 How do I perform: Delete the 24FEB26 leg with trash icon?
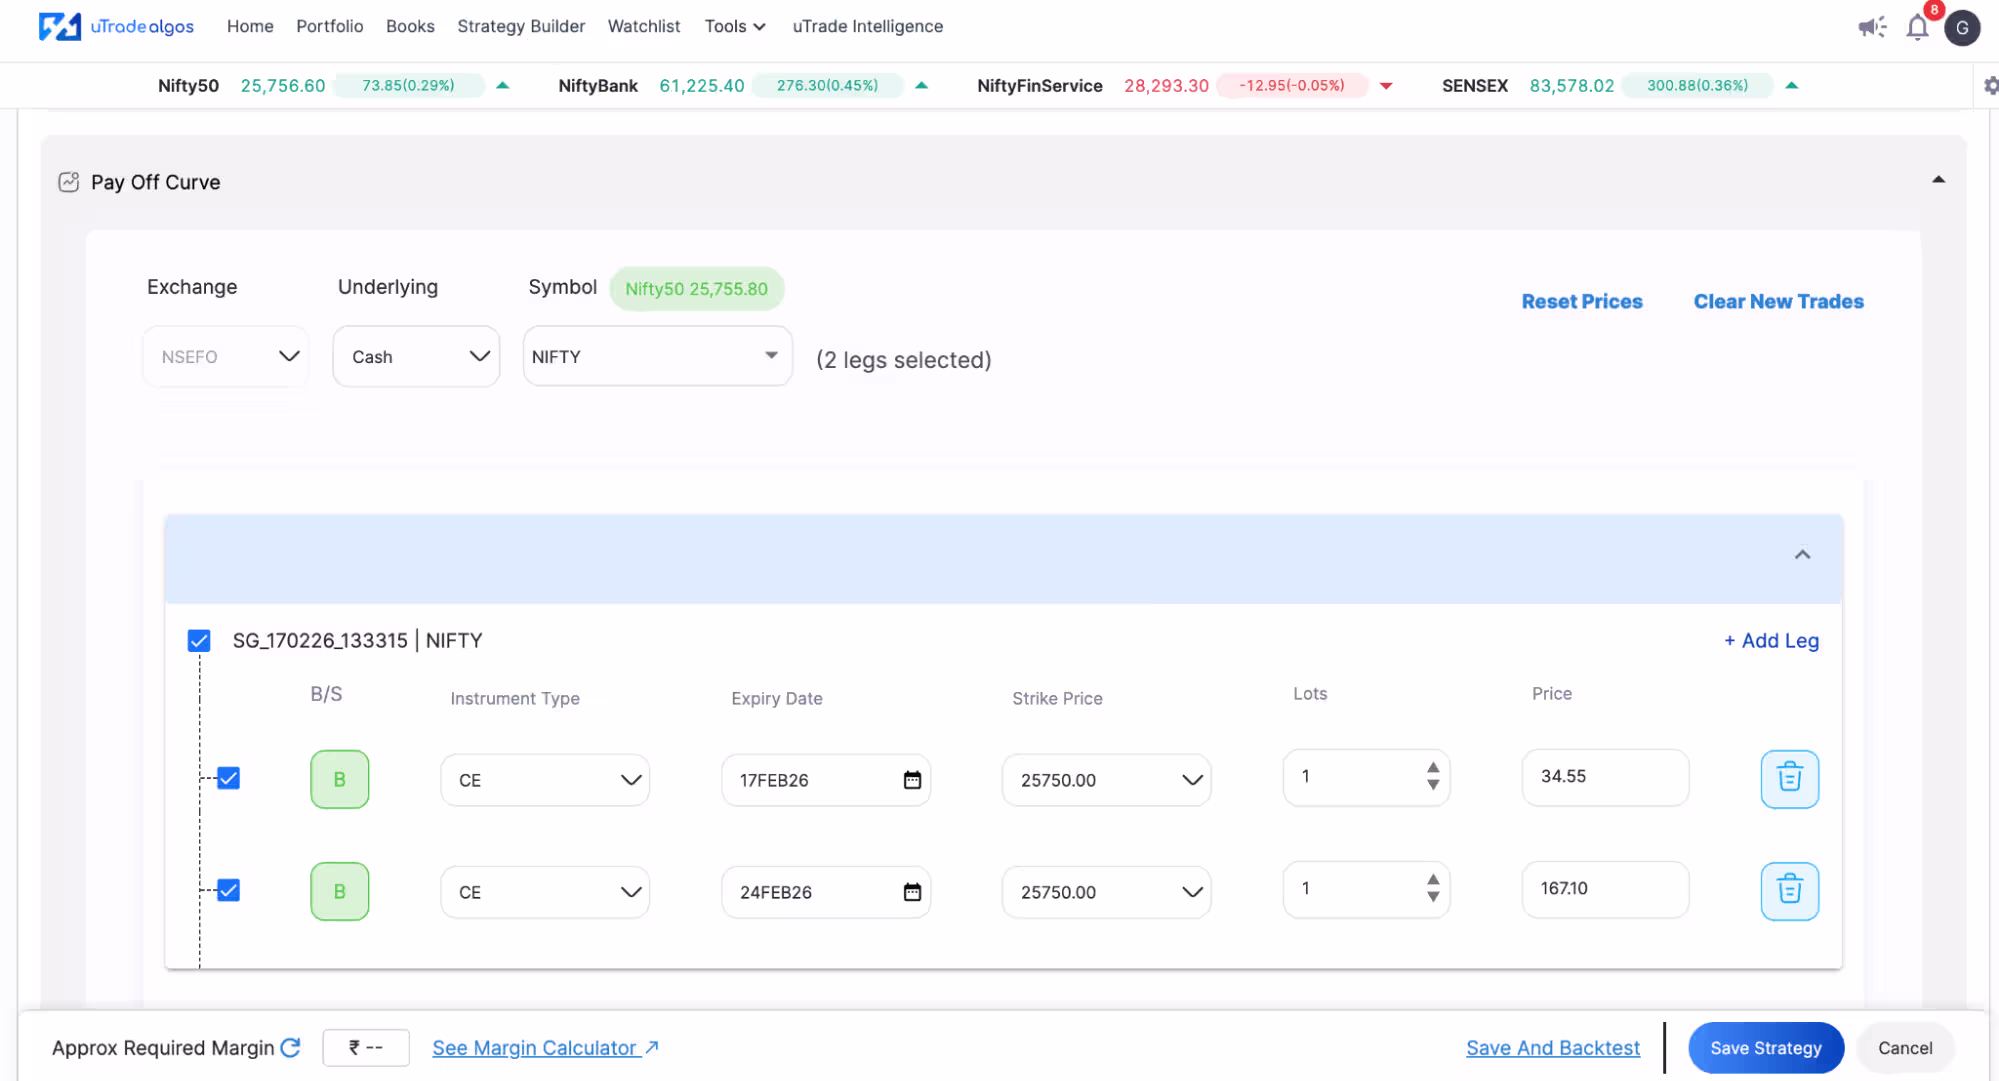point(1789,890)
